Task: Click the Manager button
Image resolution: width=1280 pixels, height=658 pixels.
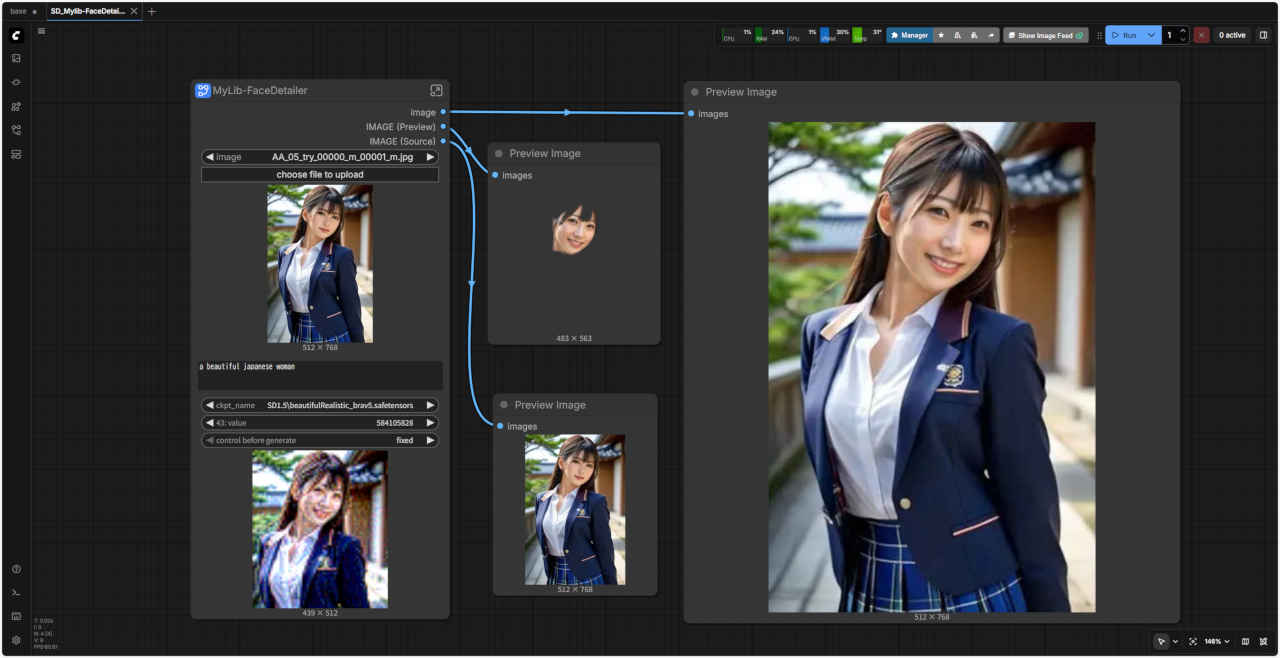Action: click(909, 35)
